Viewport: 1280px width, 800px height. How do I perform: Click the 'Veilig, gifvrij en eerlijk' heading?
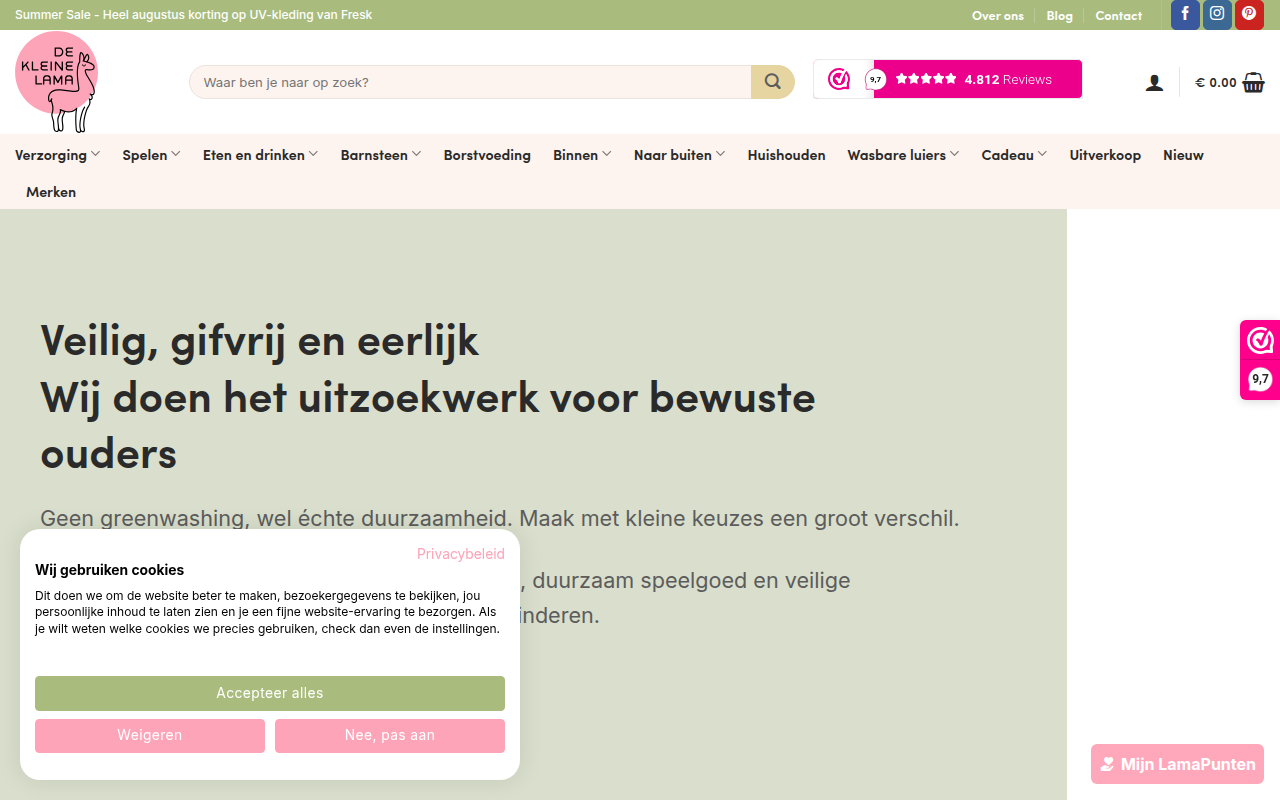pyautogui.click(x=260, y=340)
